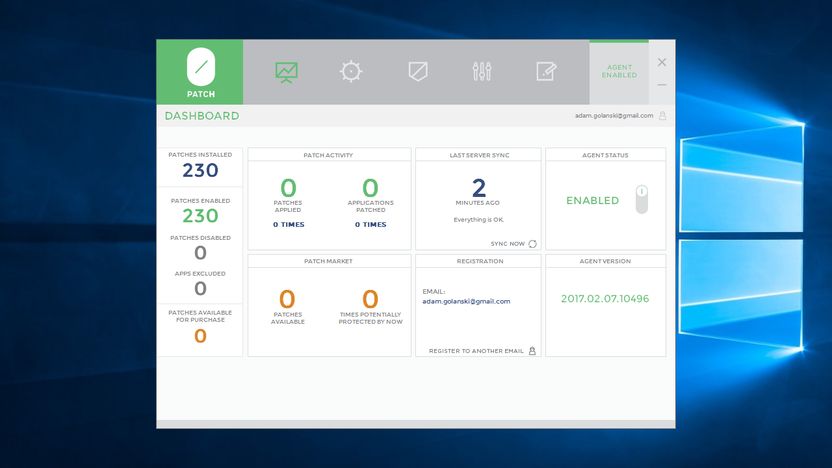Screen dimensions: 832x468
Task: Click the ENABLED status text
Action: [592, 201]
